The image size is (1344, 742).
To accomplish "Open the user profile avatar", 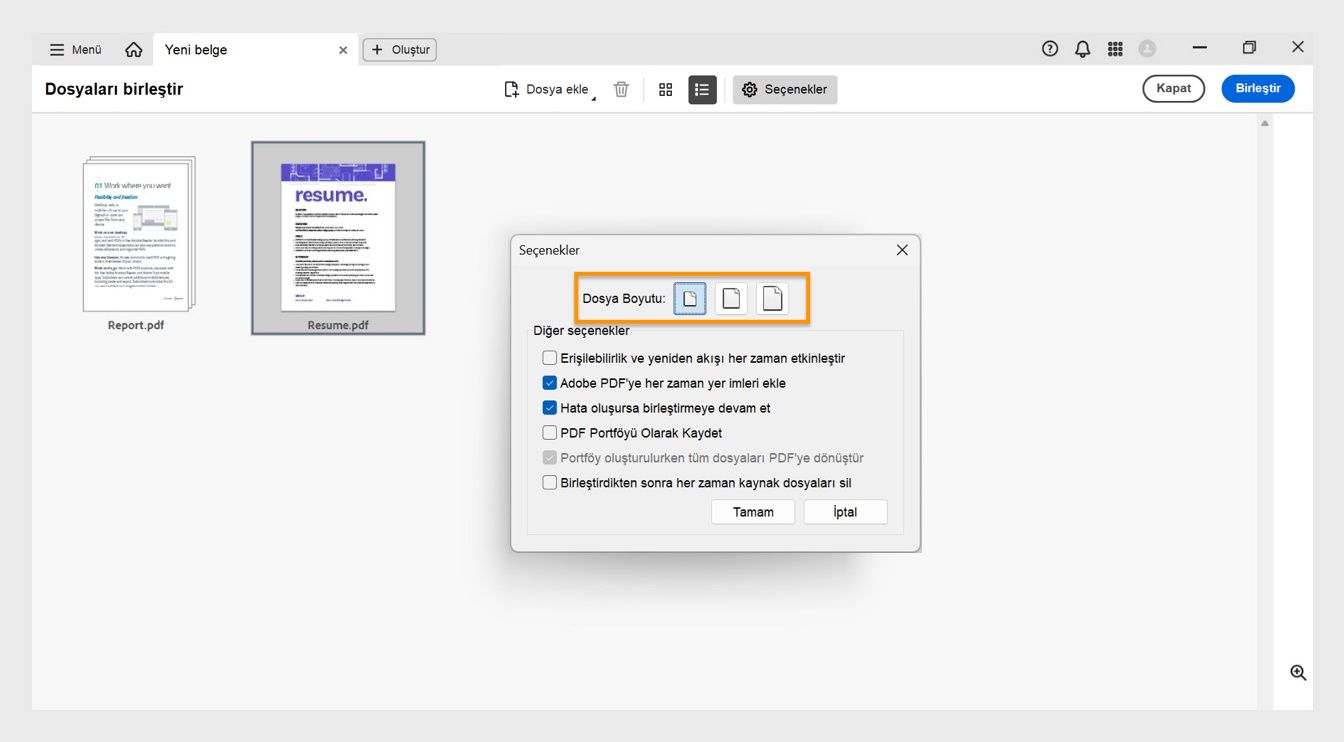I will [x=1148, y=48].
